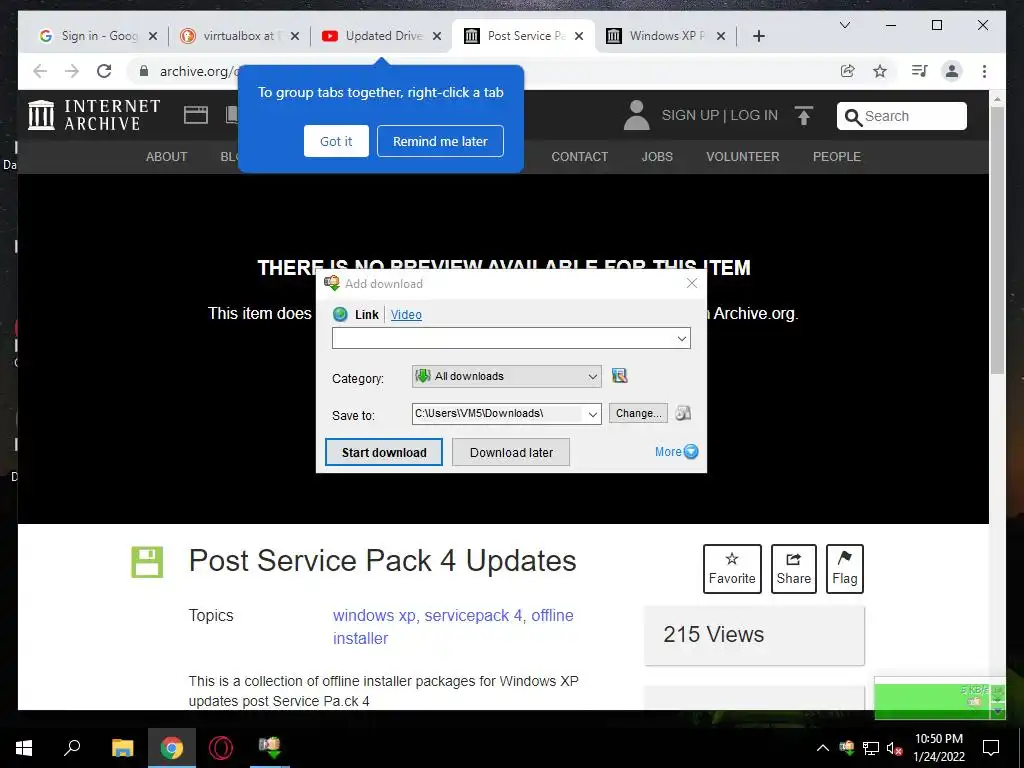Reload the page
1024x768 pixels.
[x=104, y=71]
